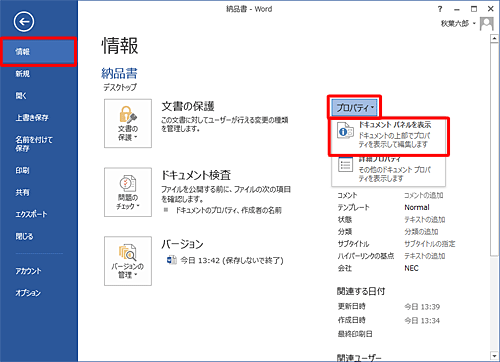Click the back arrow circle icon

click(24, 22)
